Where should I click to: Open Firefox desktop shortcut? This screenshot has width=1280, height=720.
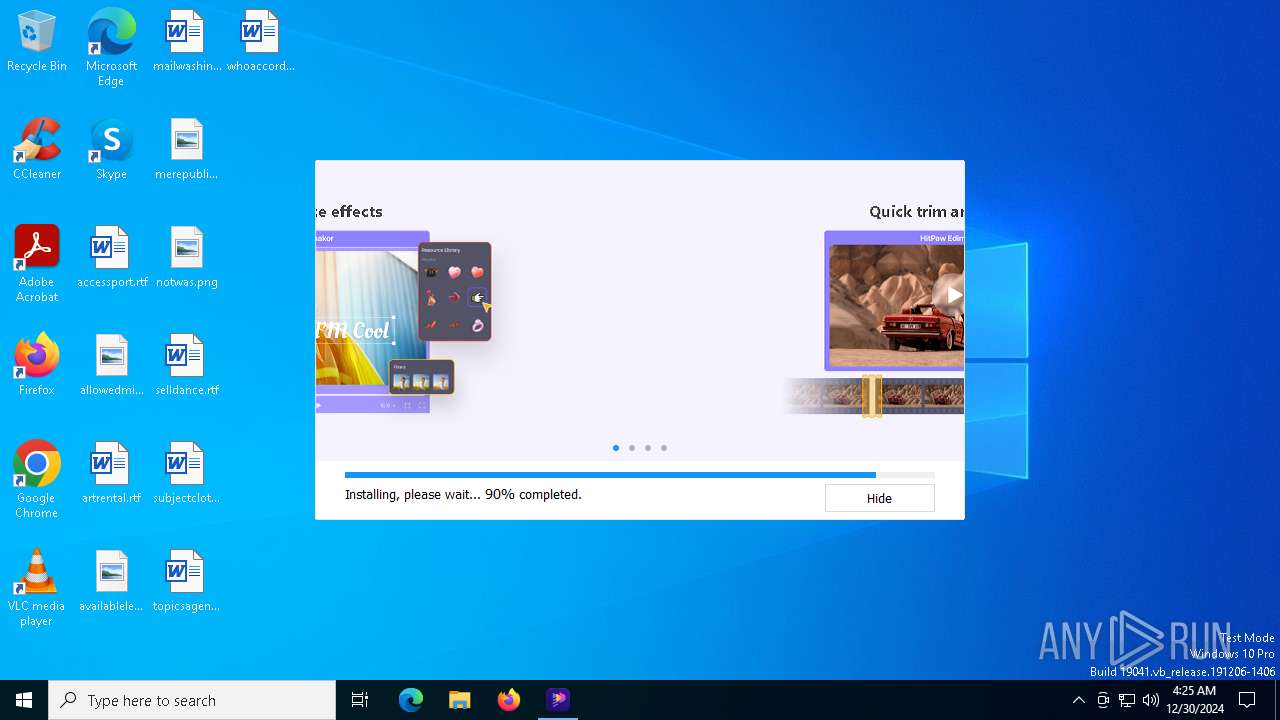(x=37, y=365)
